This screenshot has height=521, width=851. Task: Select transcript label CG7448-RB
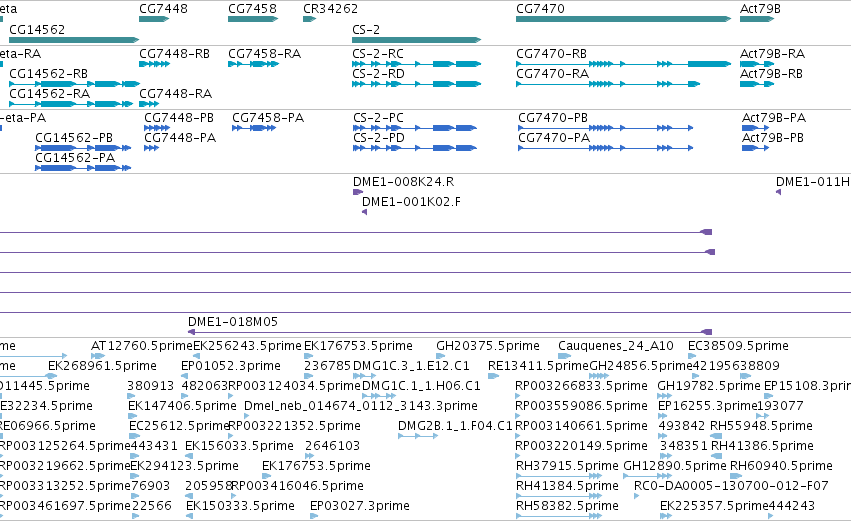tap(174, 54)
